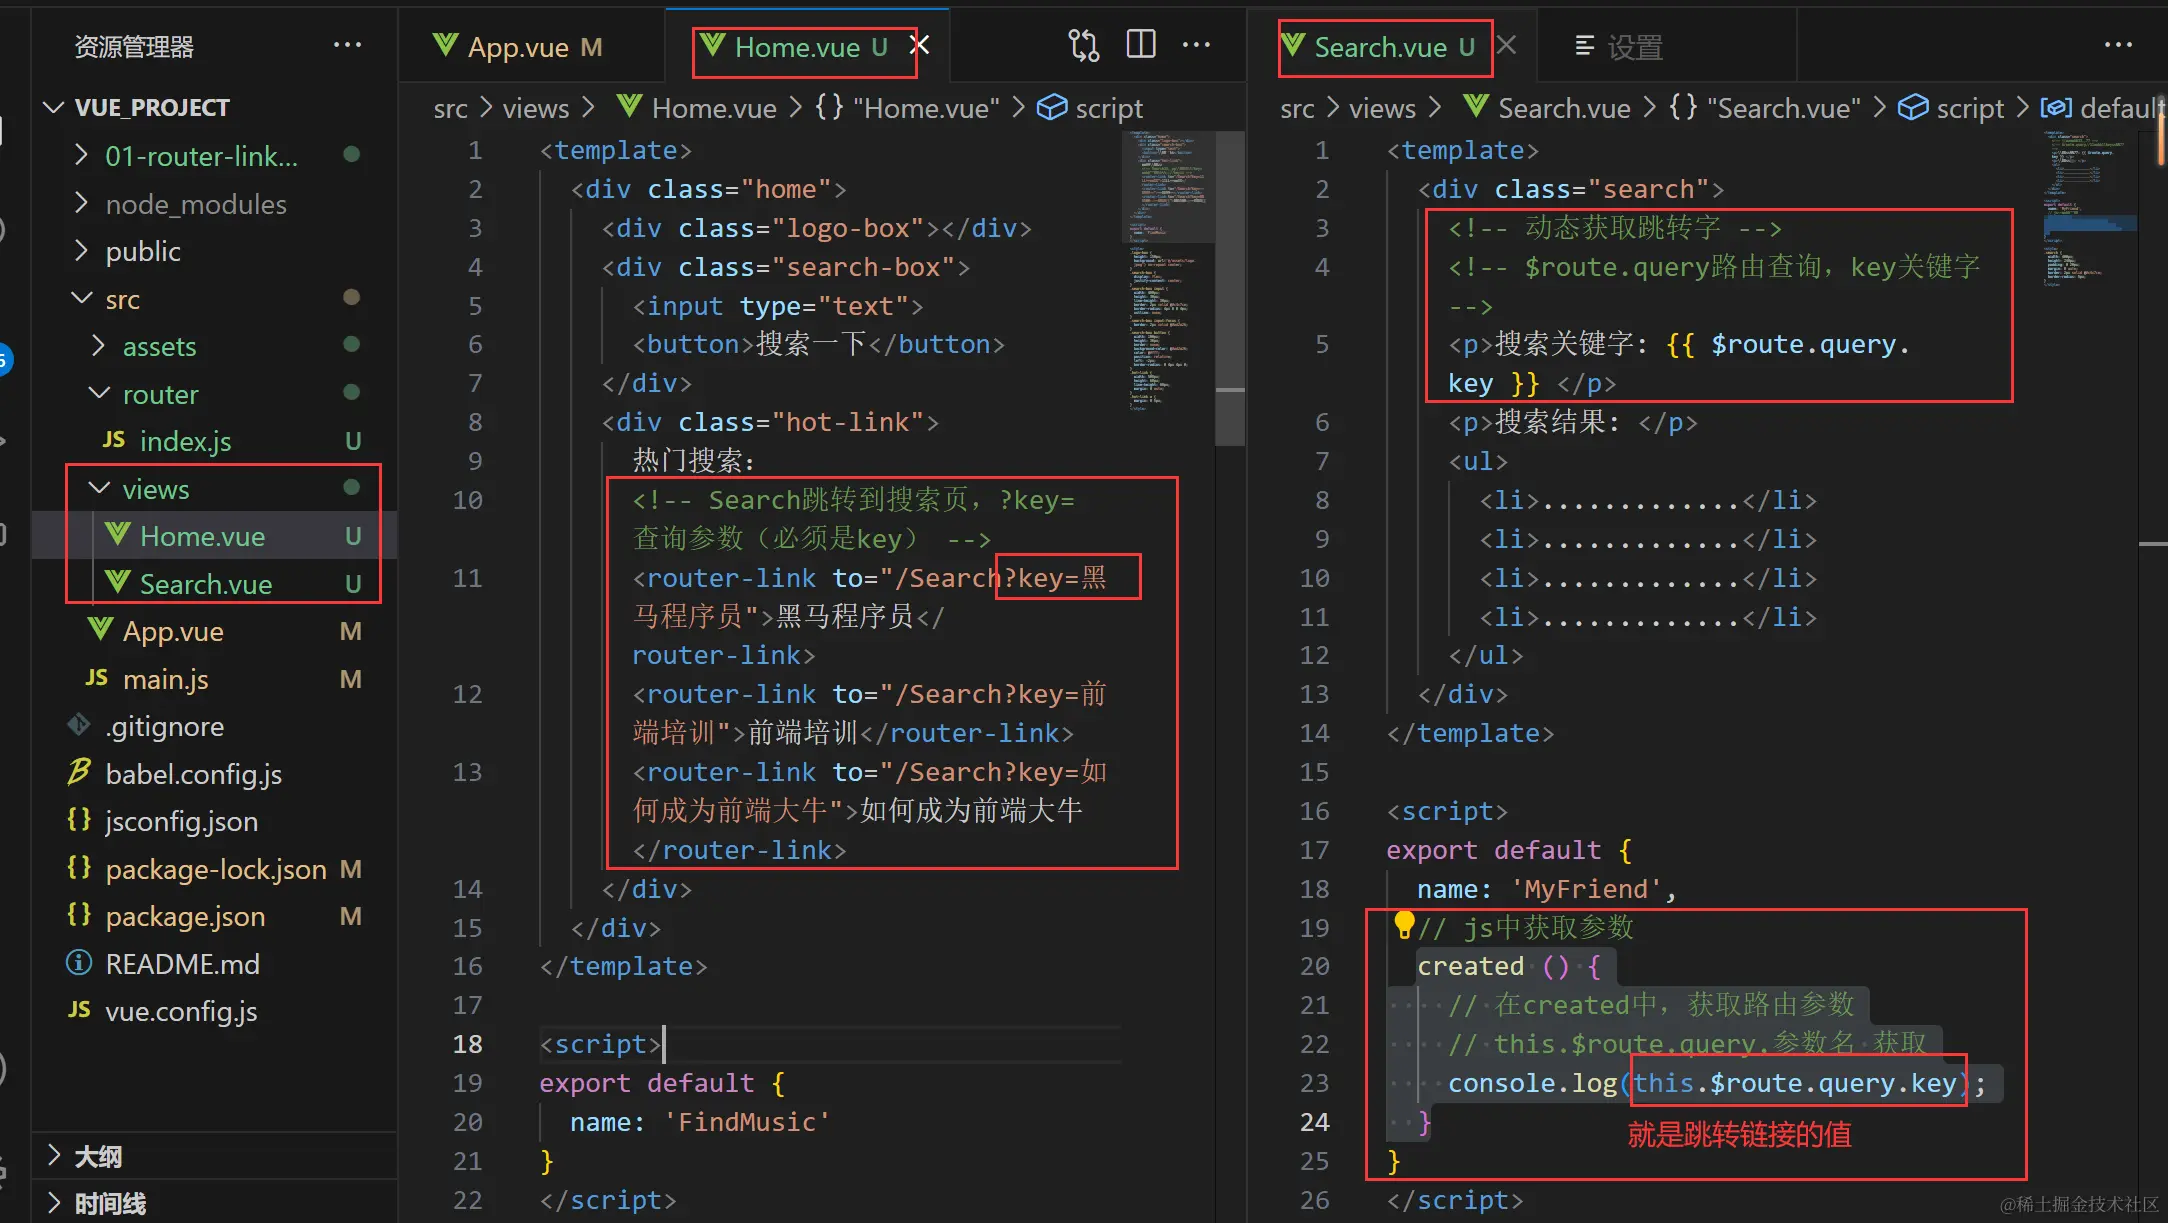Click the Home.vue editor minimap

(x=1169, y=270)
